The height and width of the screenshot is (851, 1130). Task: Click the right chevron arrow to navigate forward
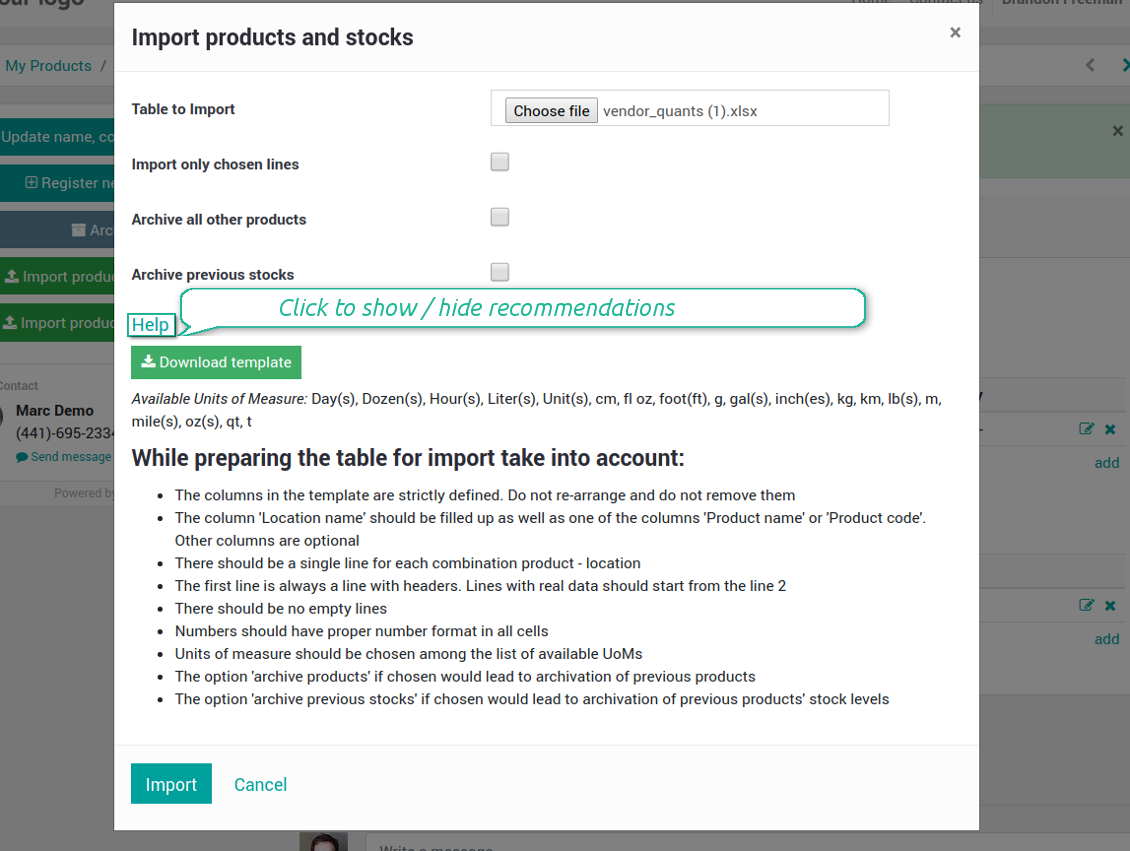1125,65
